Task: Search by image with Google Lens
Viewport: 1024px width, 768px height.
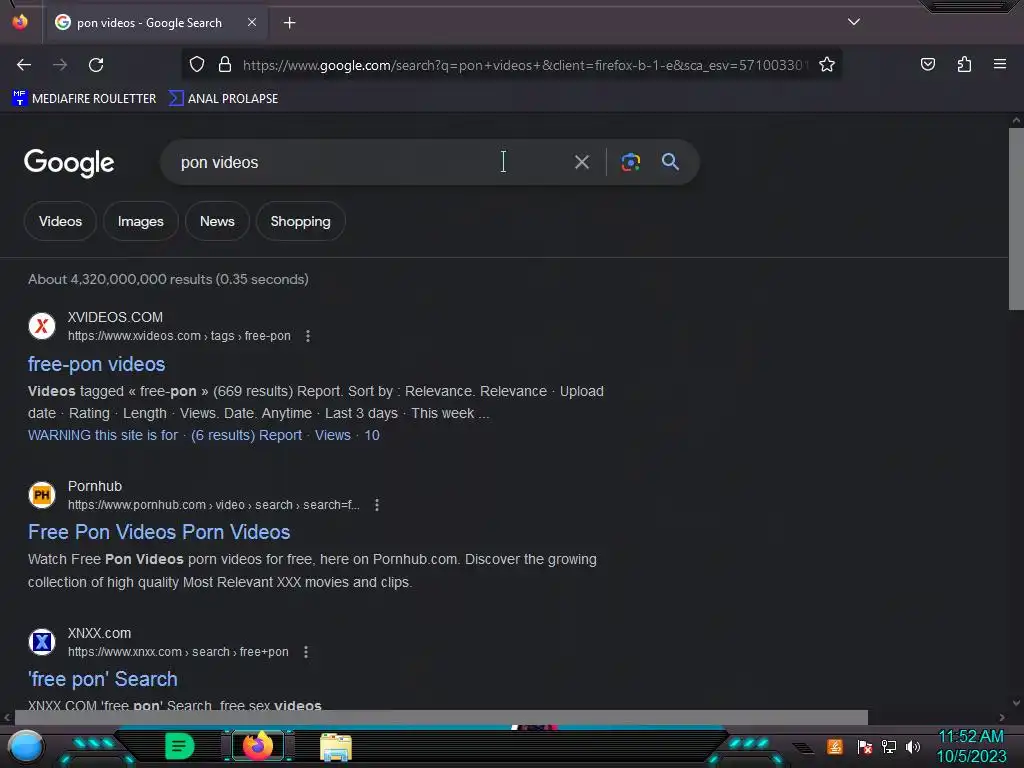Action: click(630, 162)
